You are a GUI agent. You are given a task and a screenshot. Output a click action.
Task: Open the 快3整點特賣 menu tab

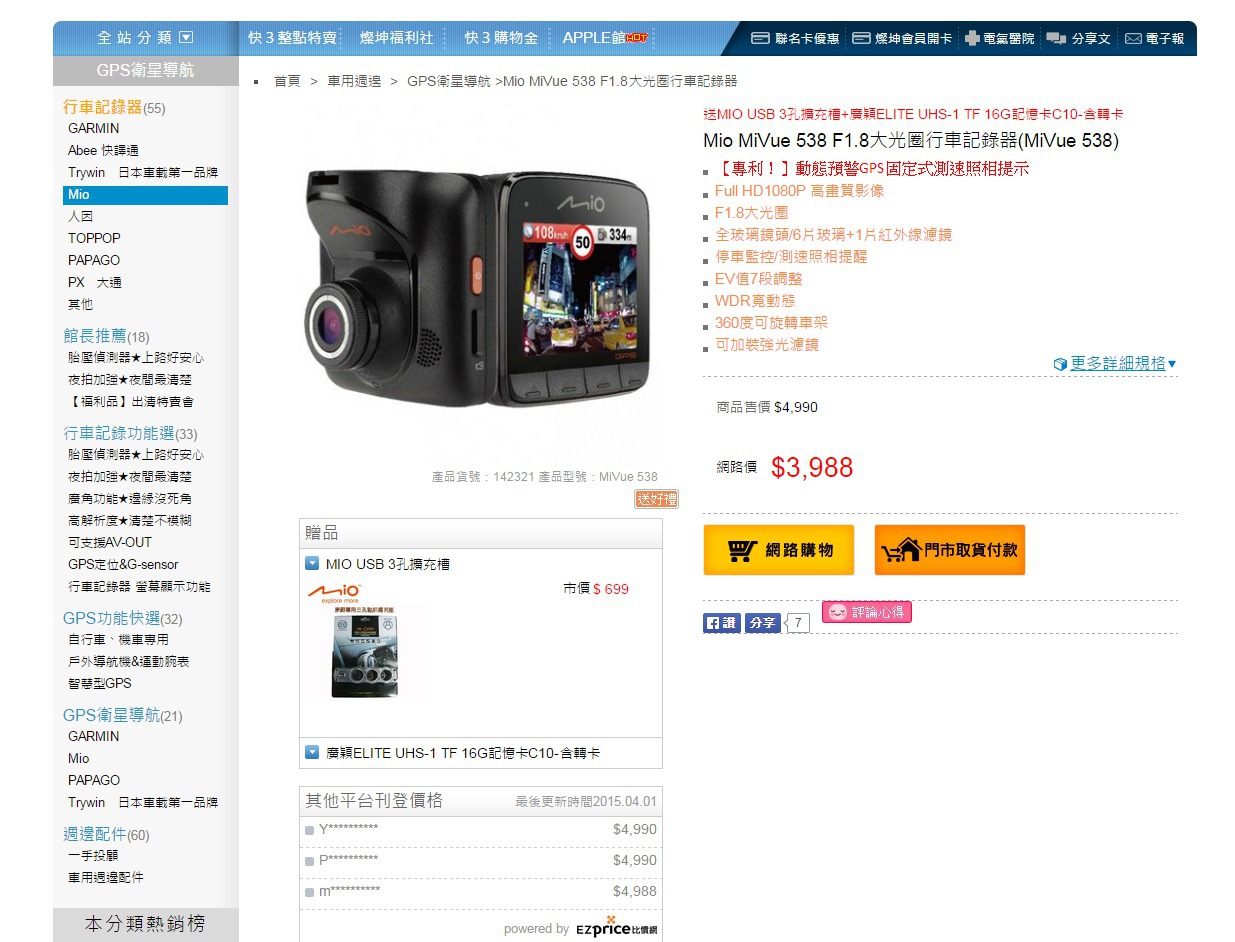pos(292,38)
